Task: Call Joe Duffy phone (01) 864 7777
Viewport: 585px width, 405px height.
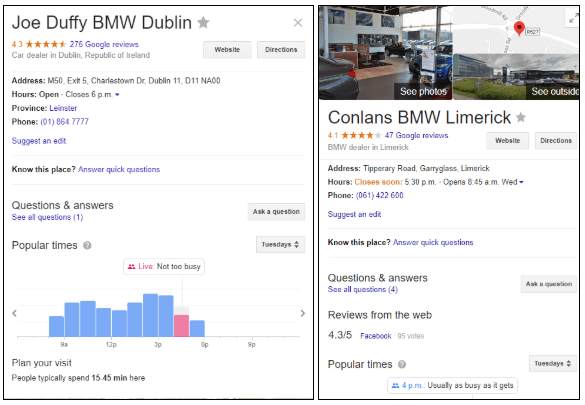Action: [65, 122]
